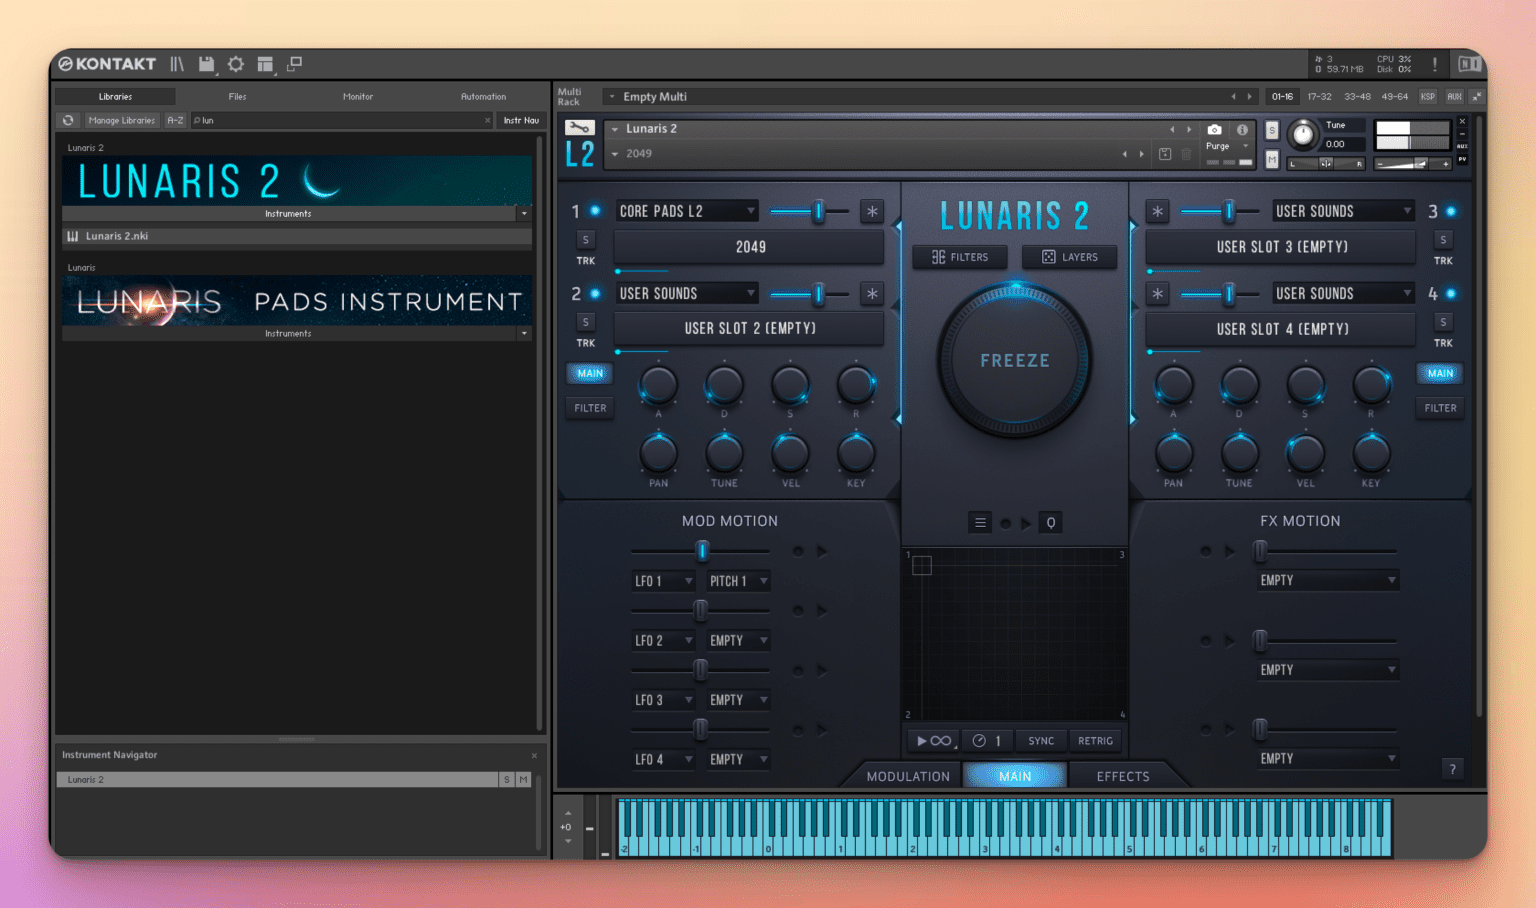Click the volume slider for slot 1

coord(817,211)
